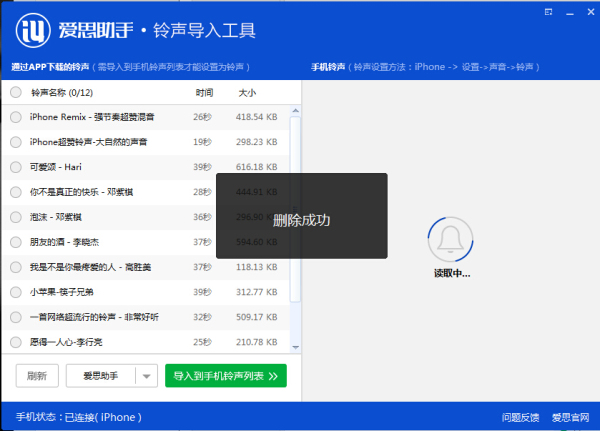Toggle the select-all ringtones checkbox
This screenshot has height=431, width=600.
pos(16,92)
